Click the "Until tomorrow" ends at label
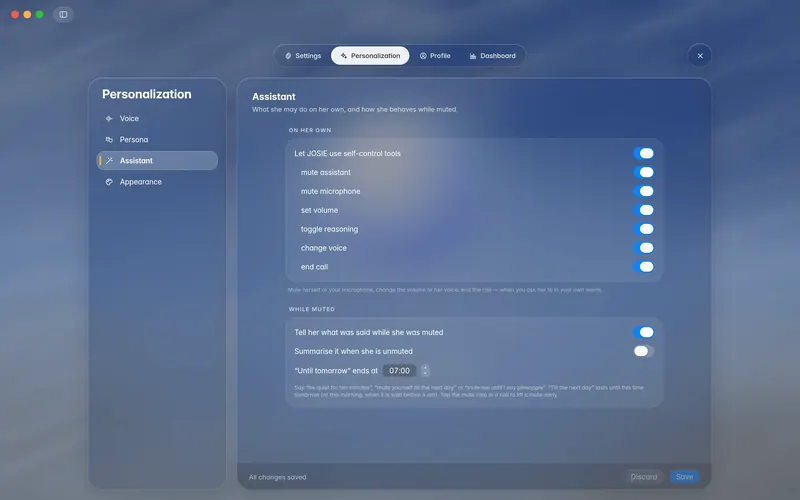 336,371
